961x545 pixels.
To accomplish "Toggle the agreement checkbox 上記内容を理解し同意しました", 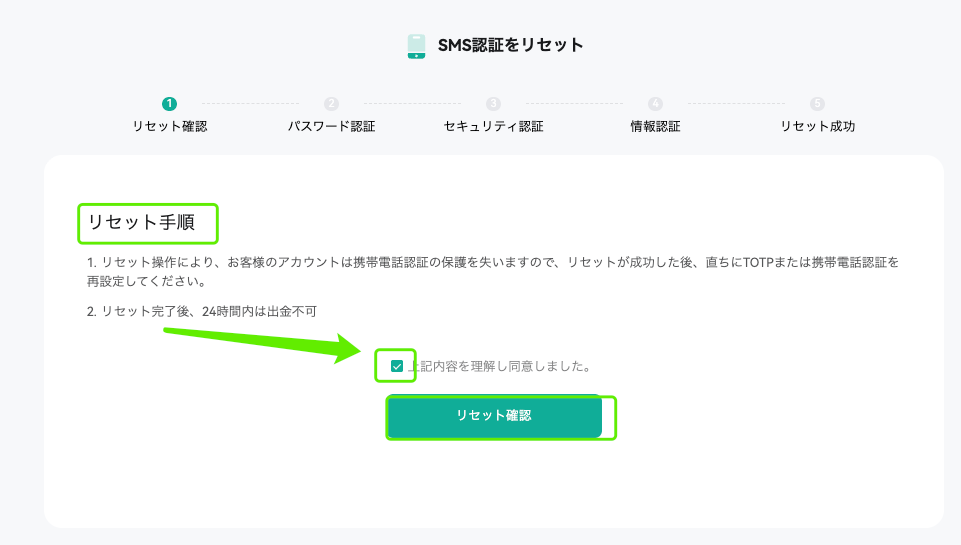I will (397, 366).
